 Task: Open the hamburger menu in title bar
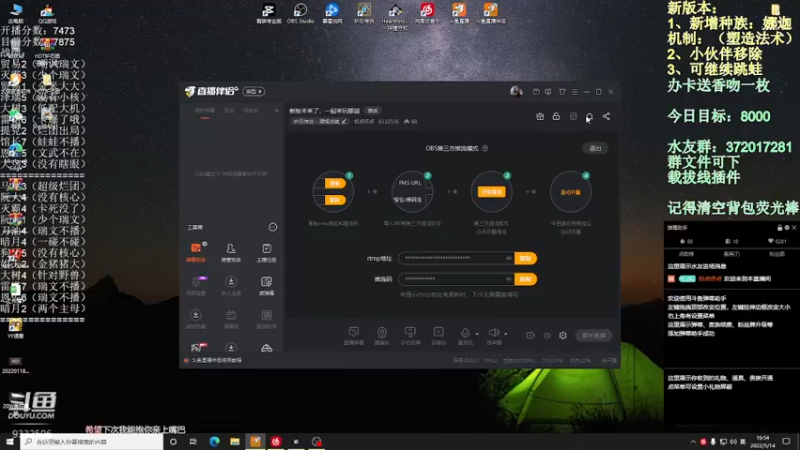coord(574,92)
